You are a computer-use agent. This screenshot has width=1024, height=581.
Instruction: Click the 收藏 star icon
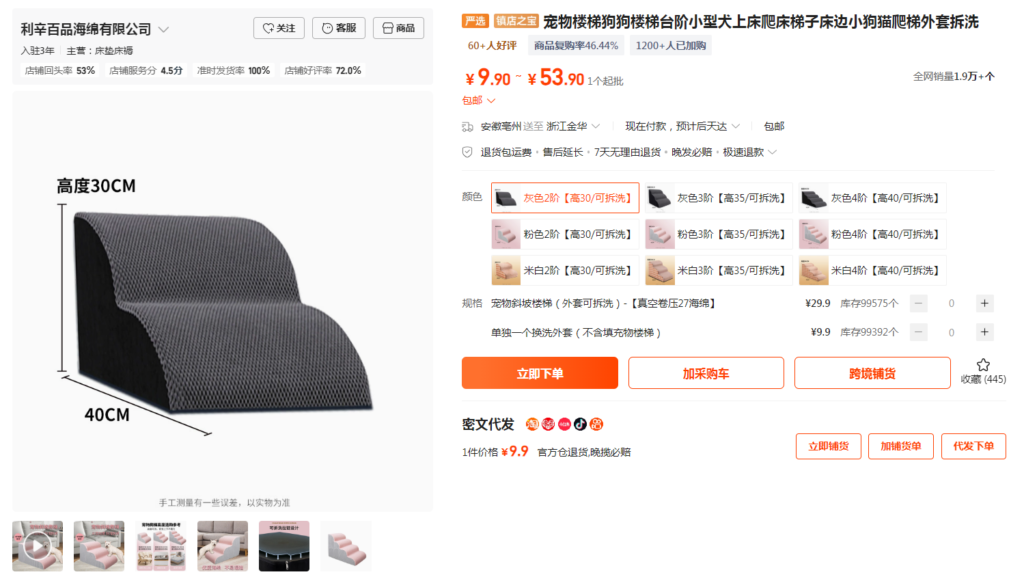[983, 365]
